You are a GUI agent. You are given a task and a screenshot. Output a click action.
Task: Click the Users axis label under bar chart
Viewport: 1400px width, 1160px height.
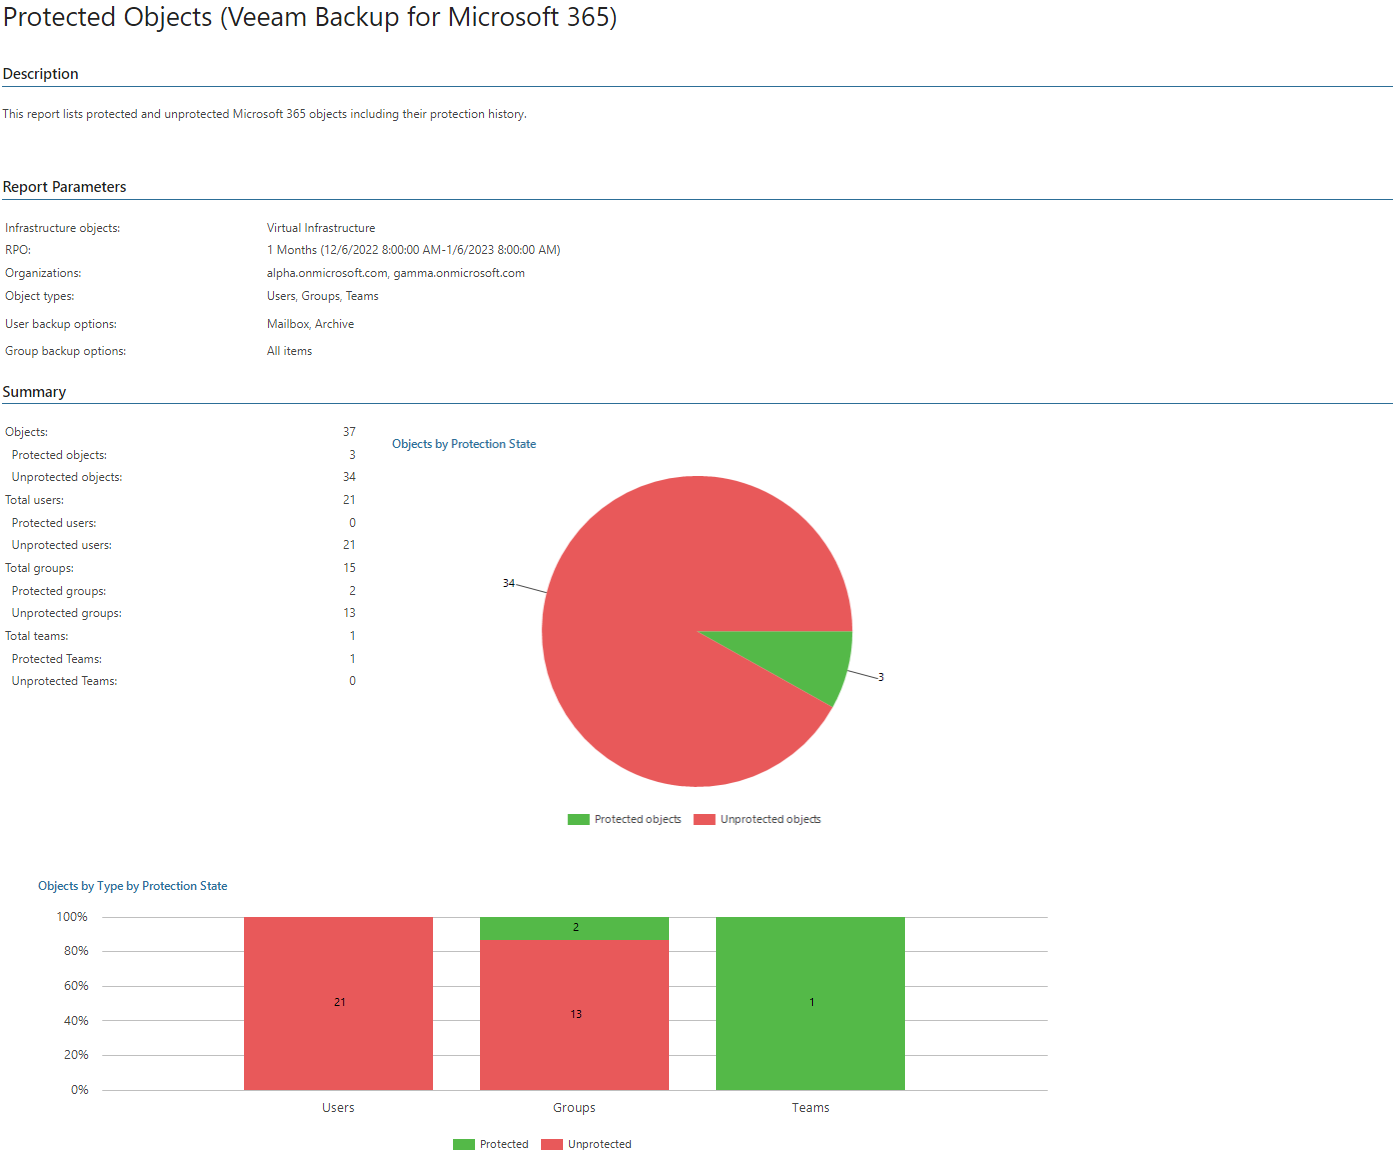(338, 1108)
